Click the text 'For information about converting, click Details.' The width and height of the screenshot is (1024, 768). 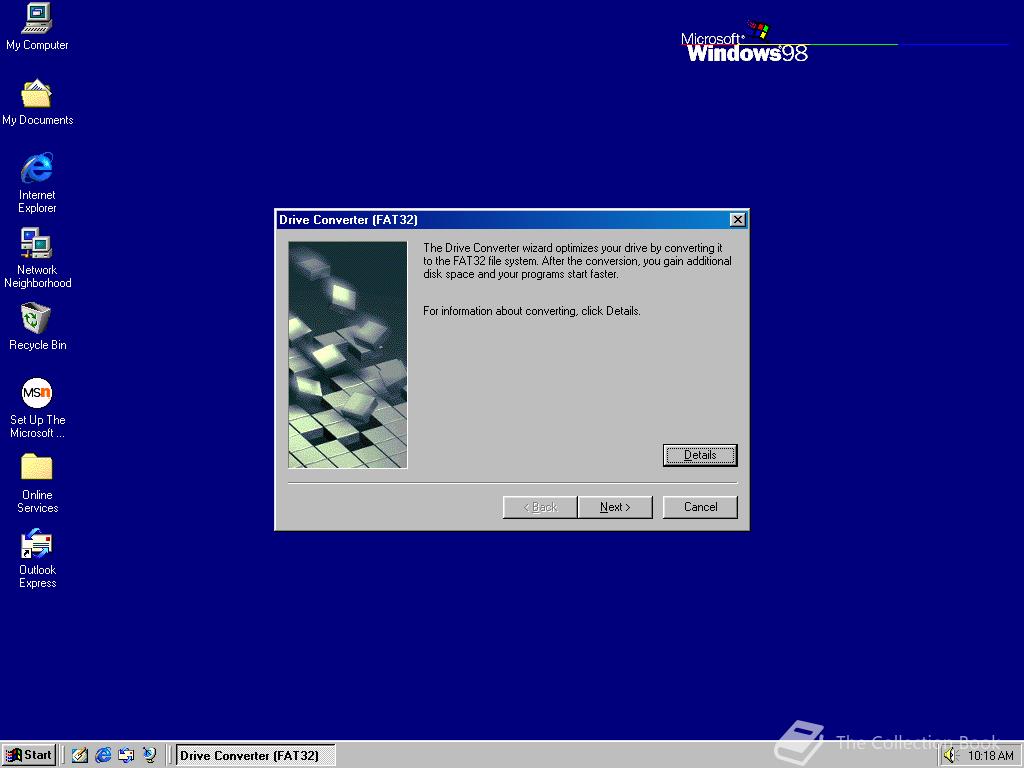click(532, 311)
